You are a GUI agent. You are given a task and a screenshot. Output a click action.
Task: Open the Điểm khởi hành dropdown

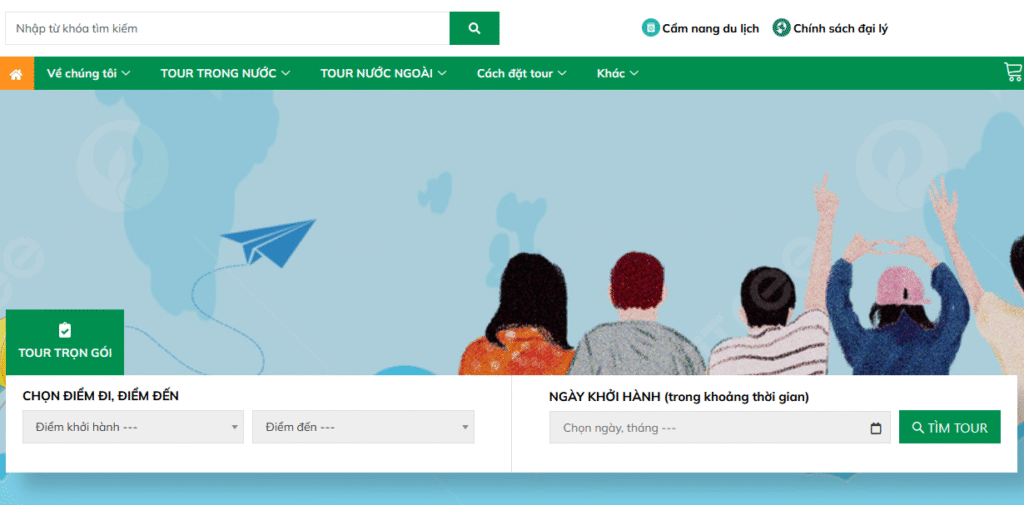pyautogui.click(x=133, y=427)
